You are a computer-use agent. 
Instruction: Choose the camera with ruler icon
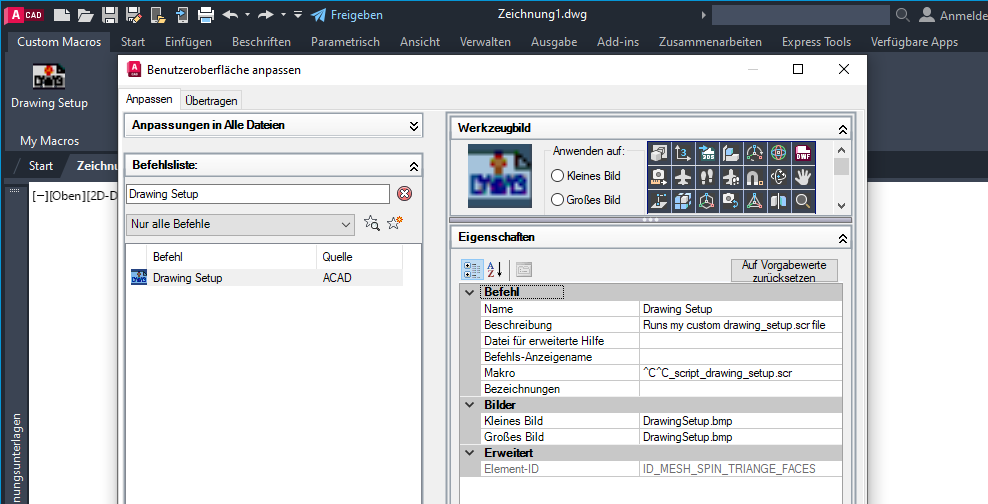(x=659, y=177)
